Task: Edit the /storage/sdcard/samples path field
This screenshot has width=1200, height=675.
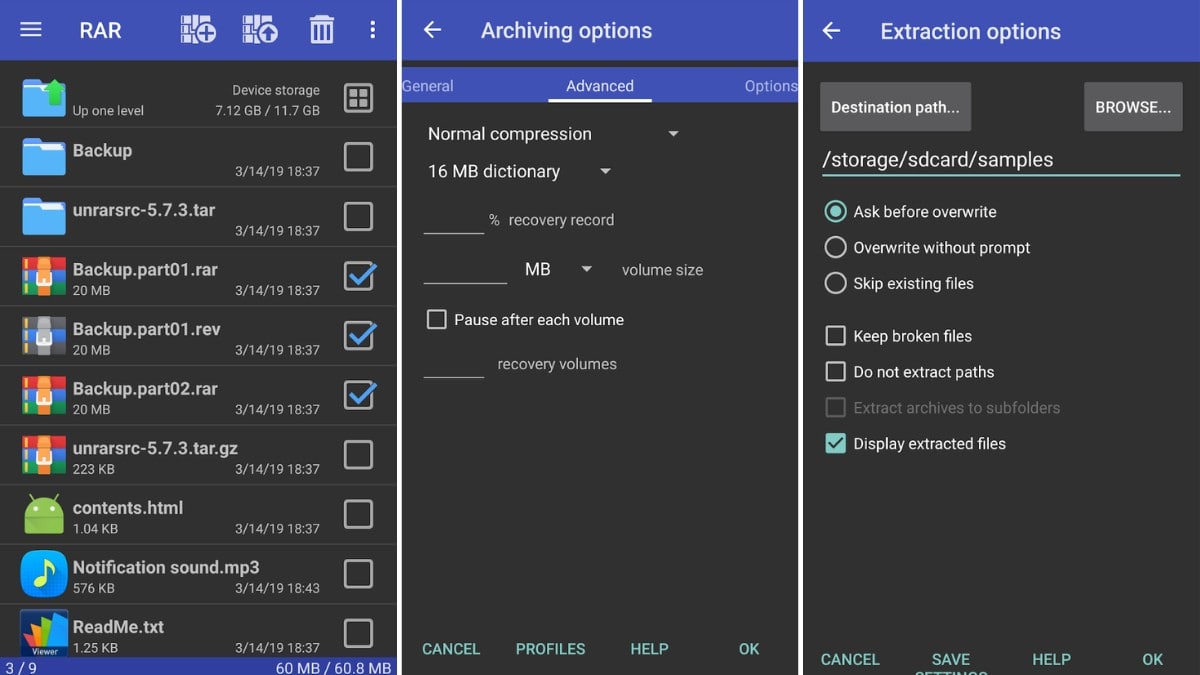Action: click(1001, 160)
